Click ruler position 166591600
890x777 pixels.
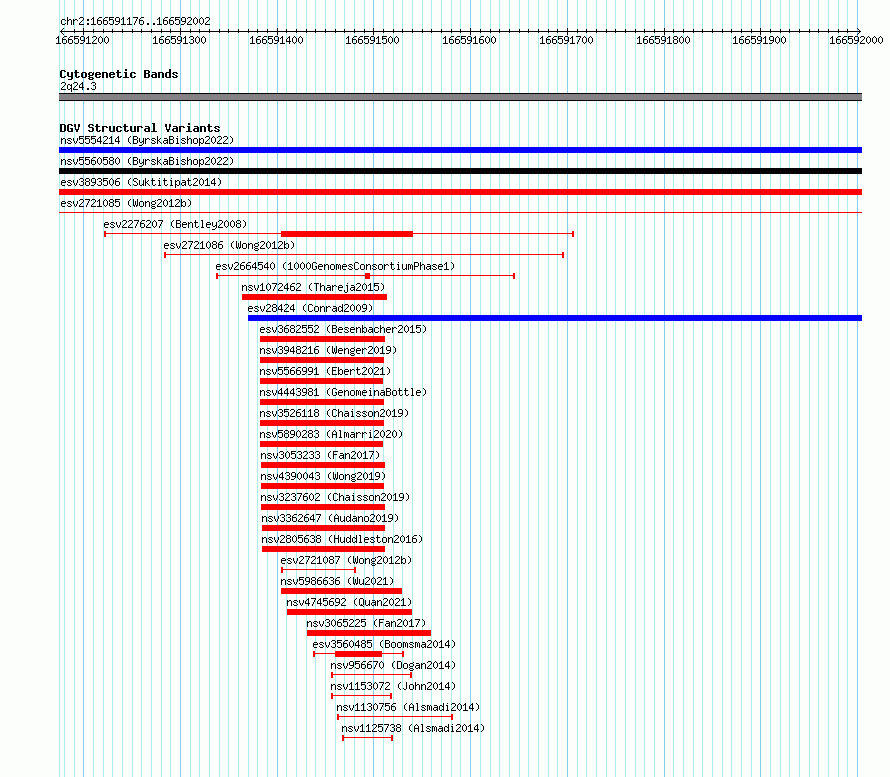pos(469,40)
